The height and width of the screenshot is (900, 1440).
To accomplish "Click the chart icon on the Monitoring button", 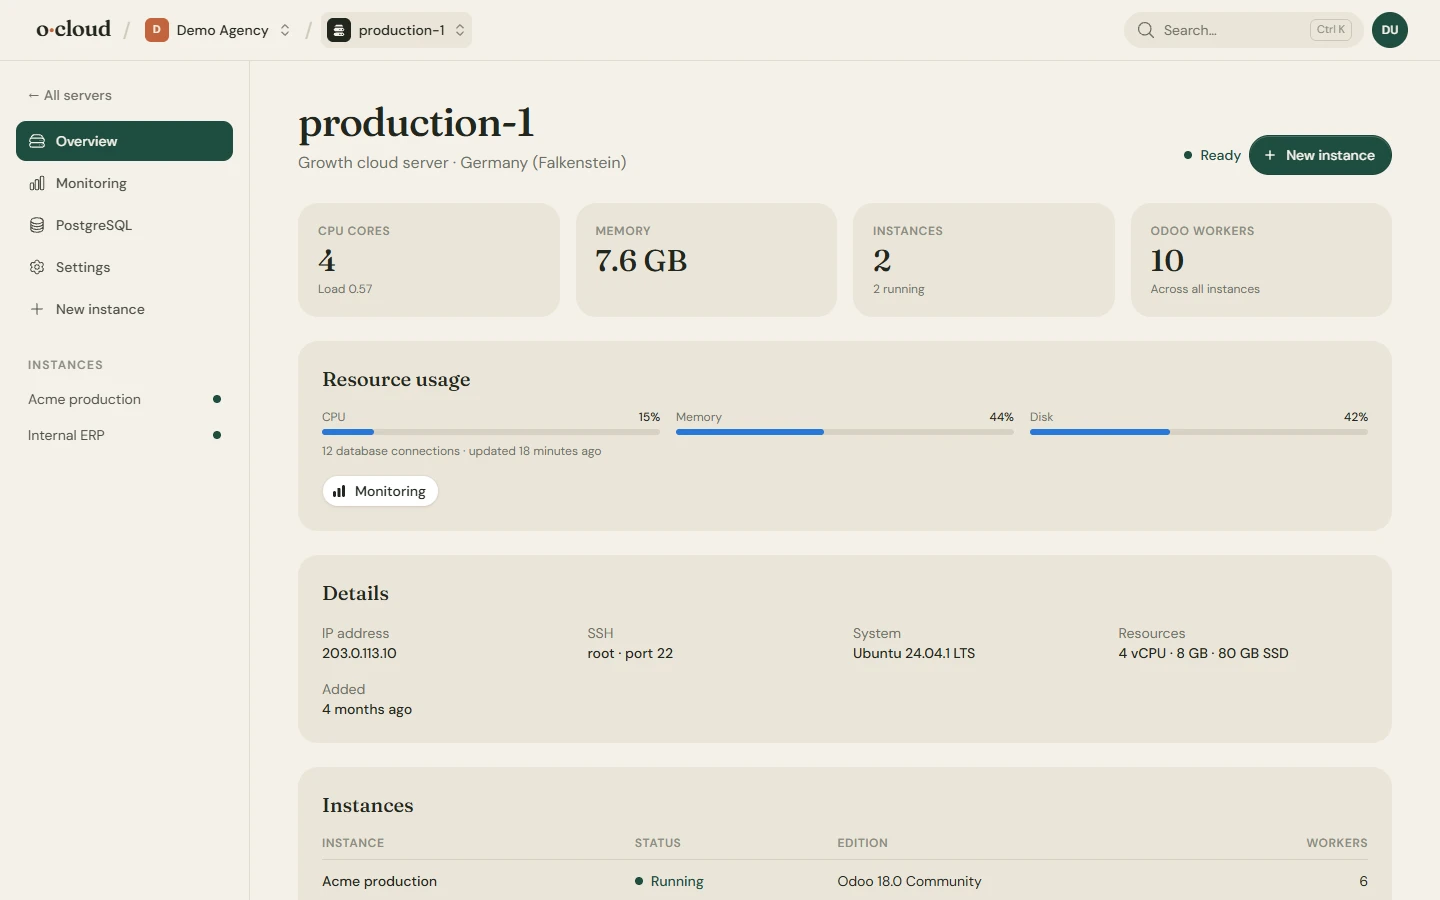I will tap(339, 491).
